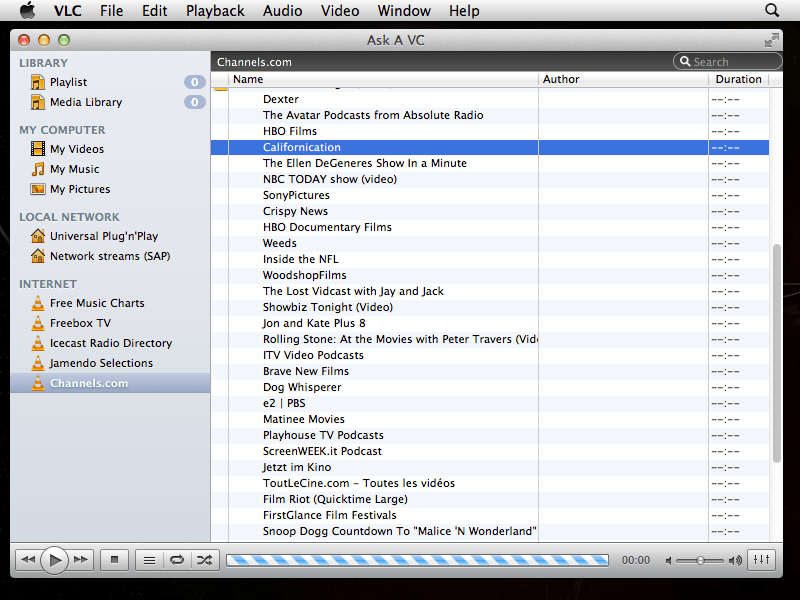Viewport: 800px width, 600px height.
Task: Click the Playlist item count badge
Action: pos(194,82)
